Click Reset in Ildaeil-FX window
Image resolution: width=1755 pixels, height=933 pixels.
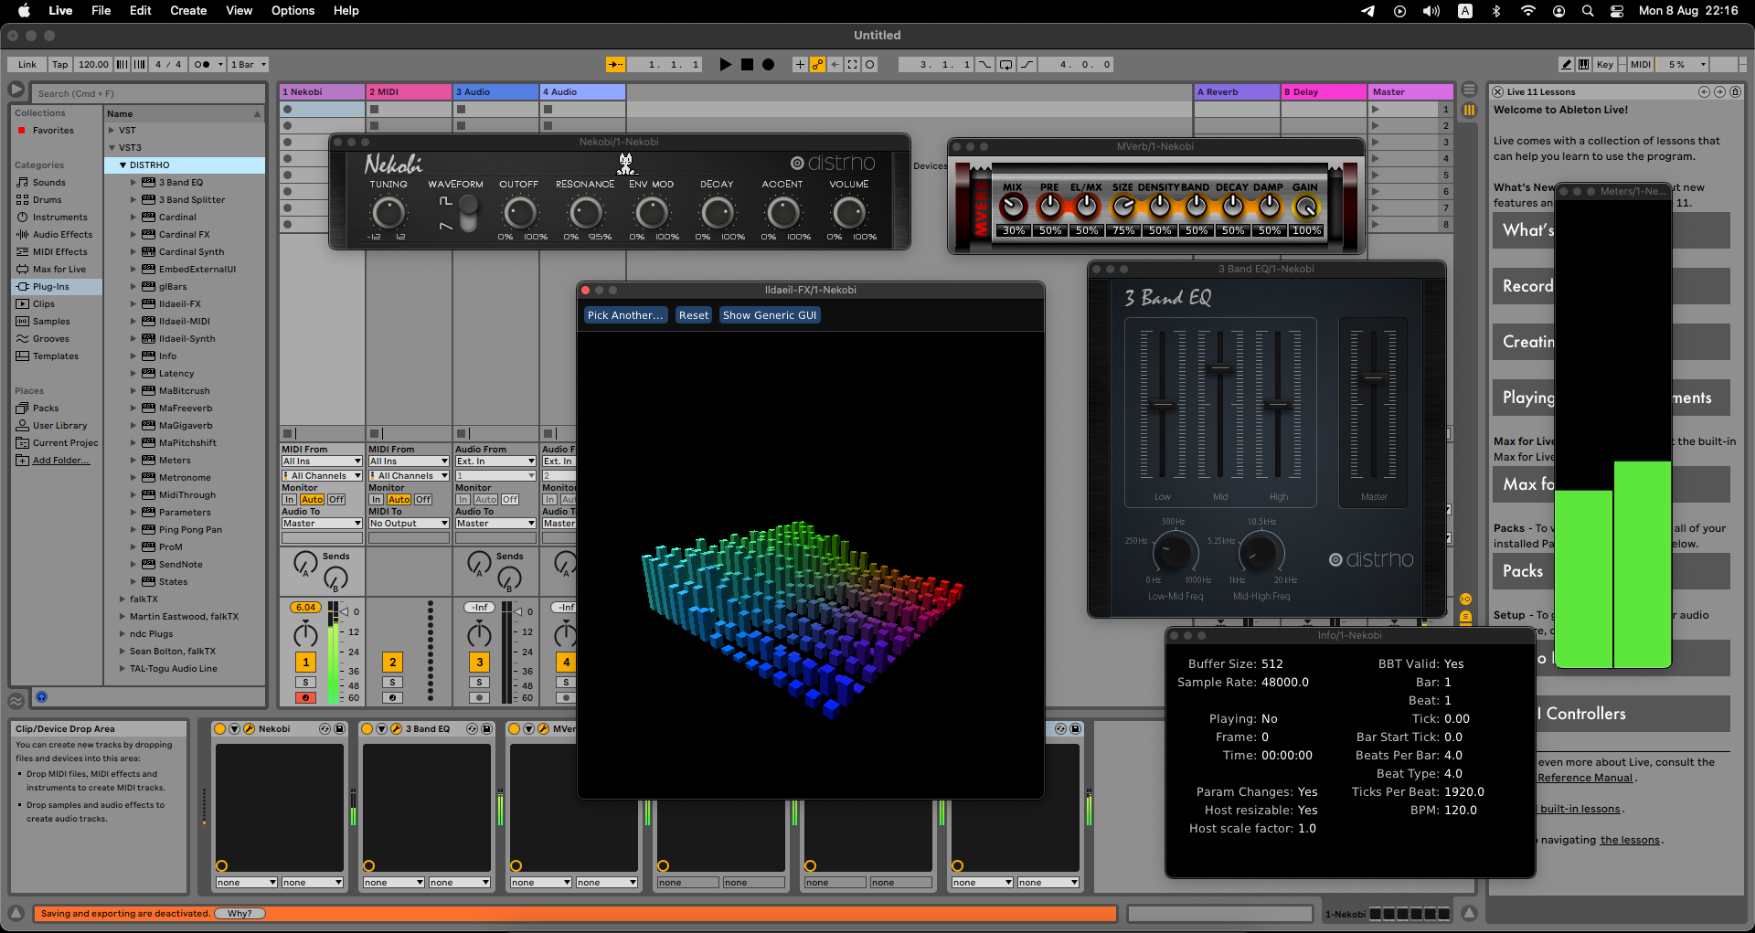(x=693, y=315)
